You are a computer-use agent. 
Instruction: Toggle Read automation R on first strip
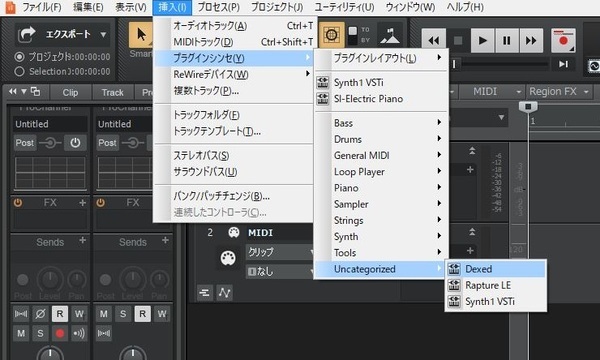coord(60,314)
